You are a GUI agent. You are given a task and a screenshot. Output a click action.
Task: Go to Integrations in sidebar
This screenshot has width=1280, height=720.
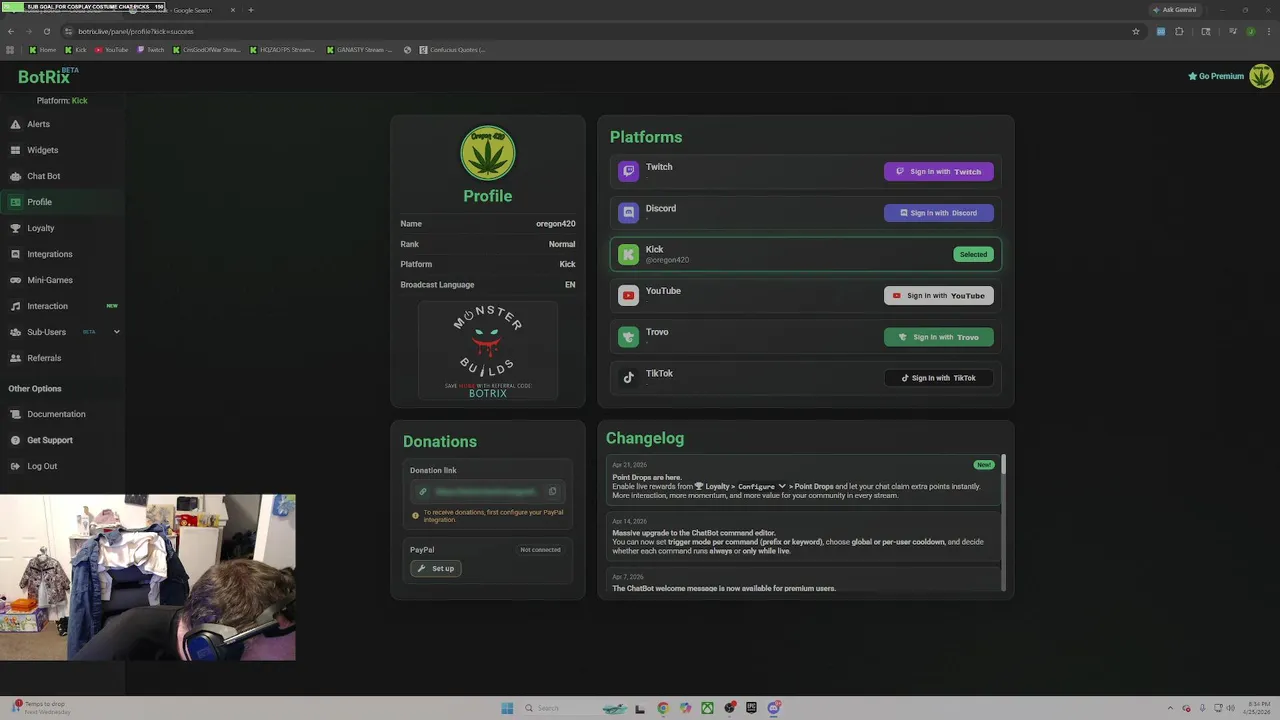62,254
